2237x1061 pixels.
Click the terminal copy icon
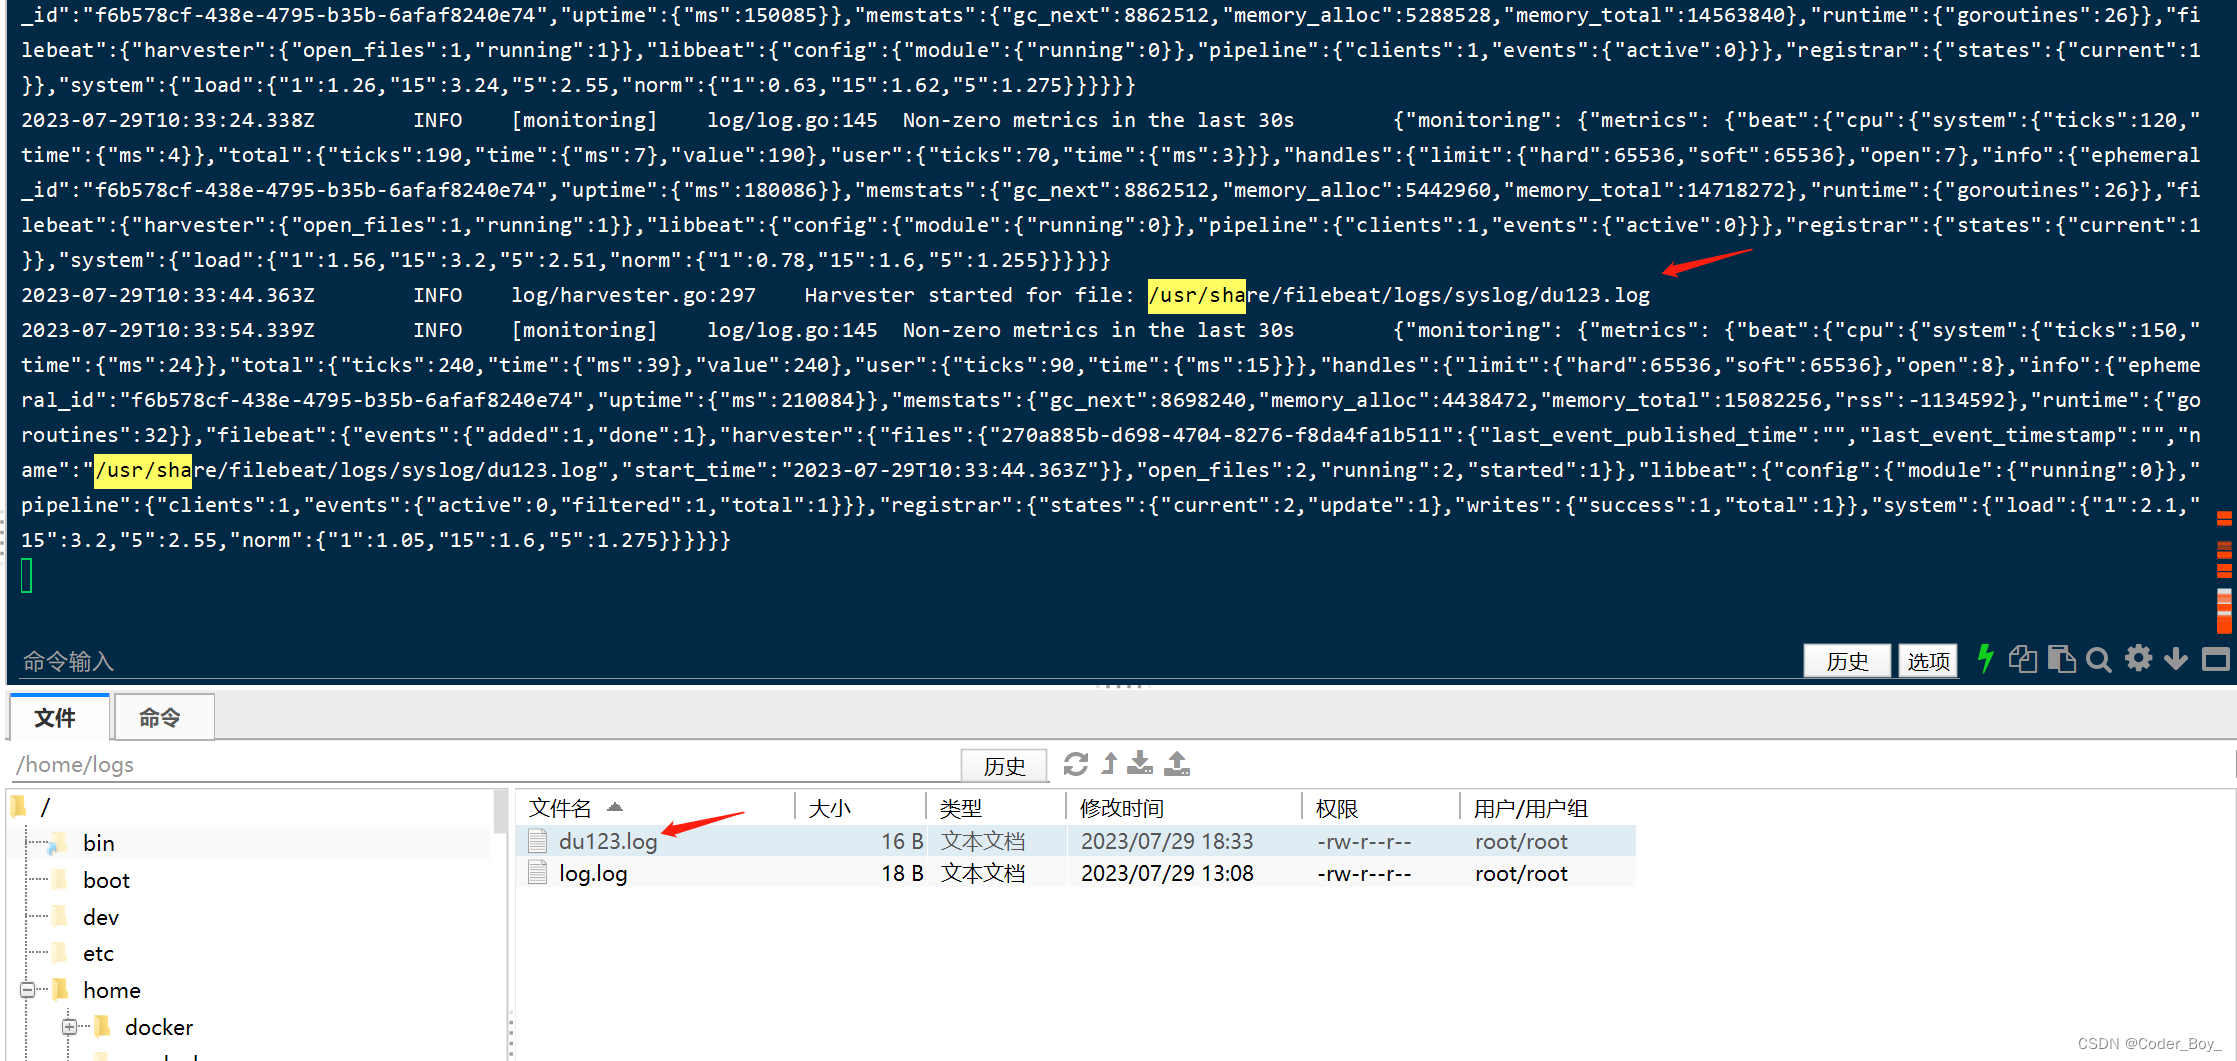point(2023,659)
